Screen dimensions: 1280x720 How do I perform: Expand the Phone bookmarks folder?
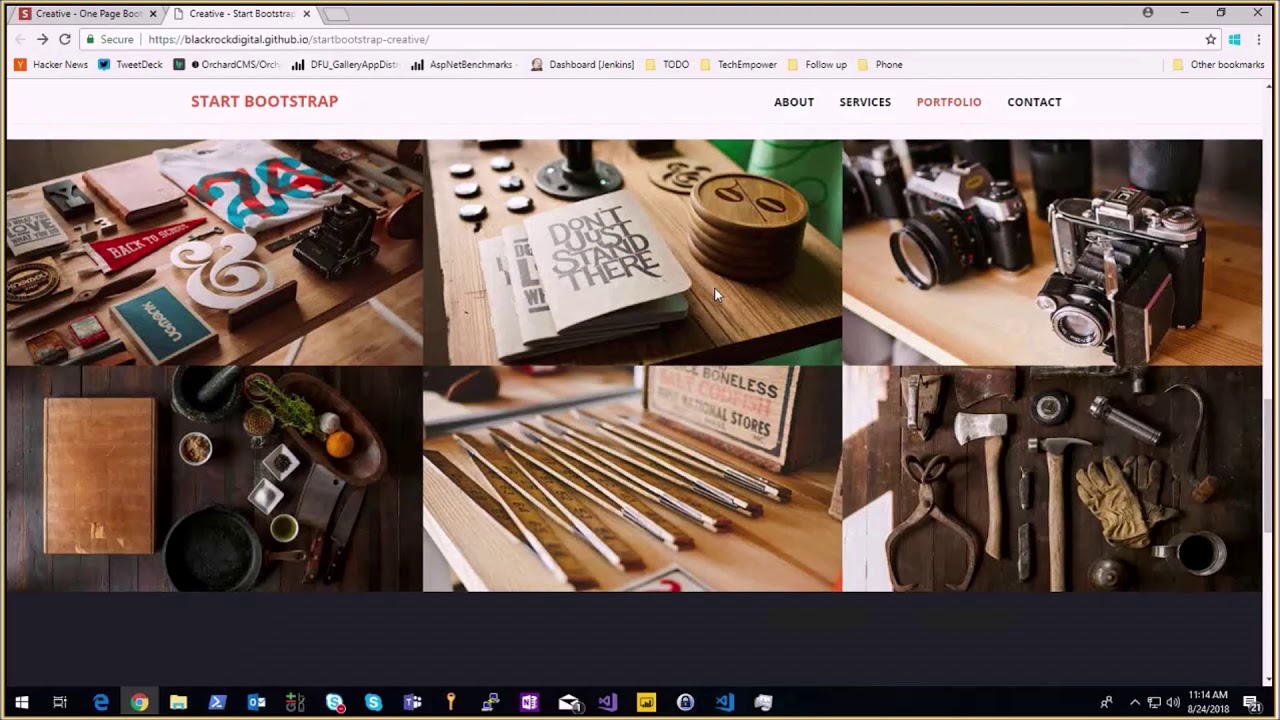click(x=880, y=64)
